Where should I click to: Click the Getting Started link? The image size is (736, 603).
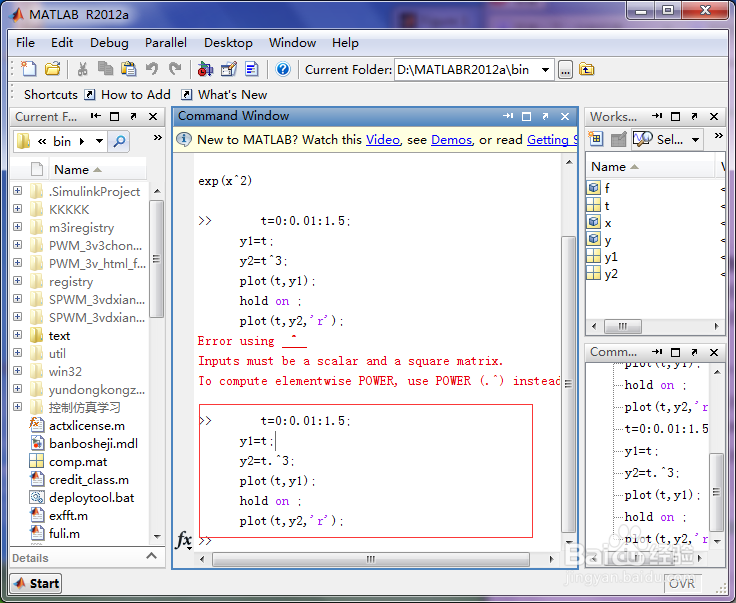pyautogui.click(x=552, y=140)
